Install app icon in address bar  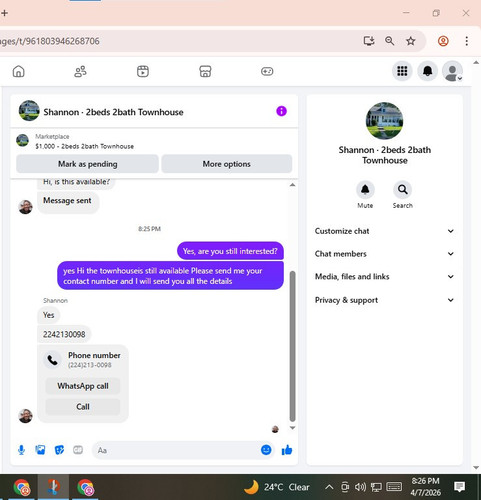point(369,41)
